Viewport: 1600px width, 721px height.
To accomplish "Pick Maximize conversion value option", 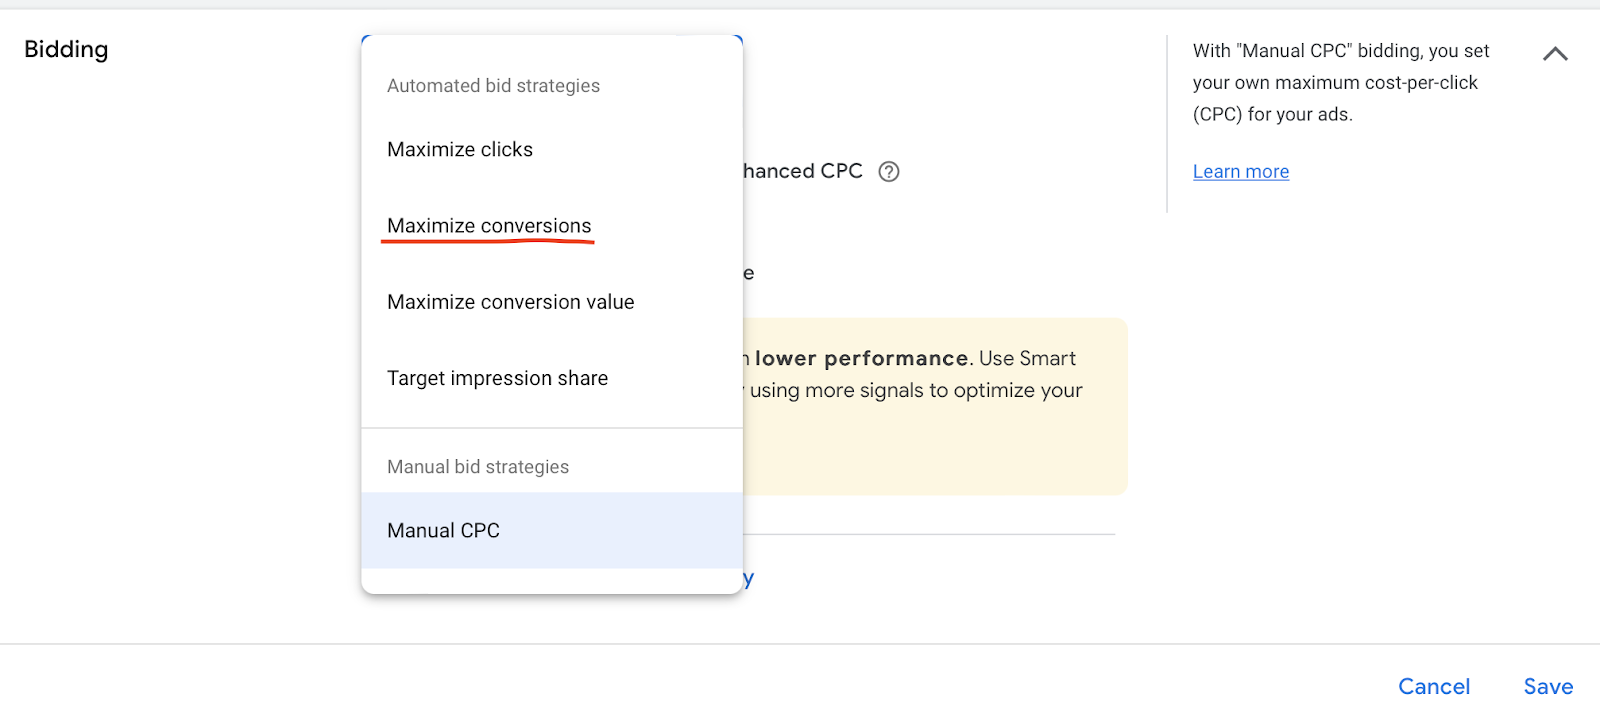I will pyautogui.click(x=510, y=302).
